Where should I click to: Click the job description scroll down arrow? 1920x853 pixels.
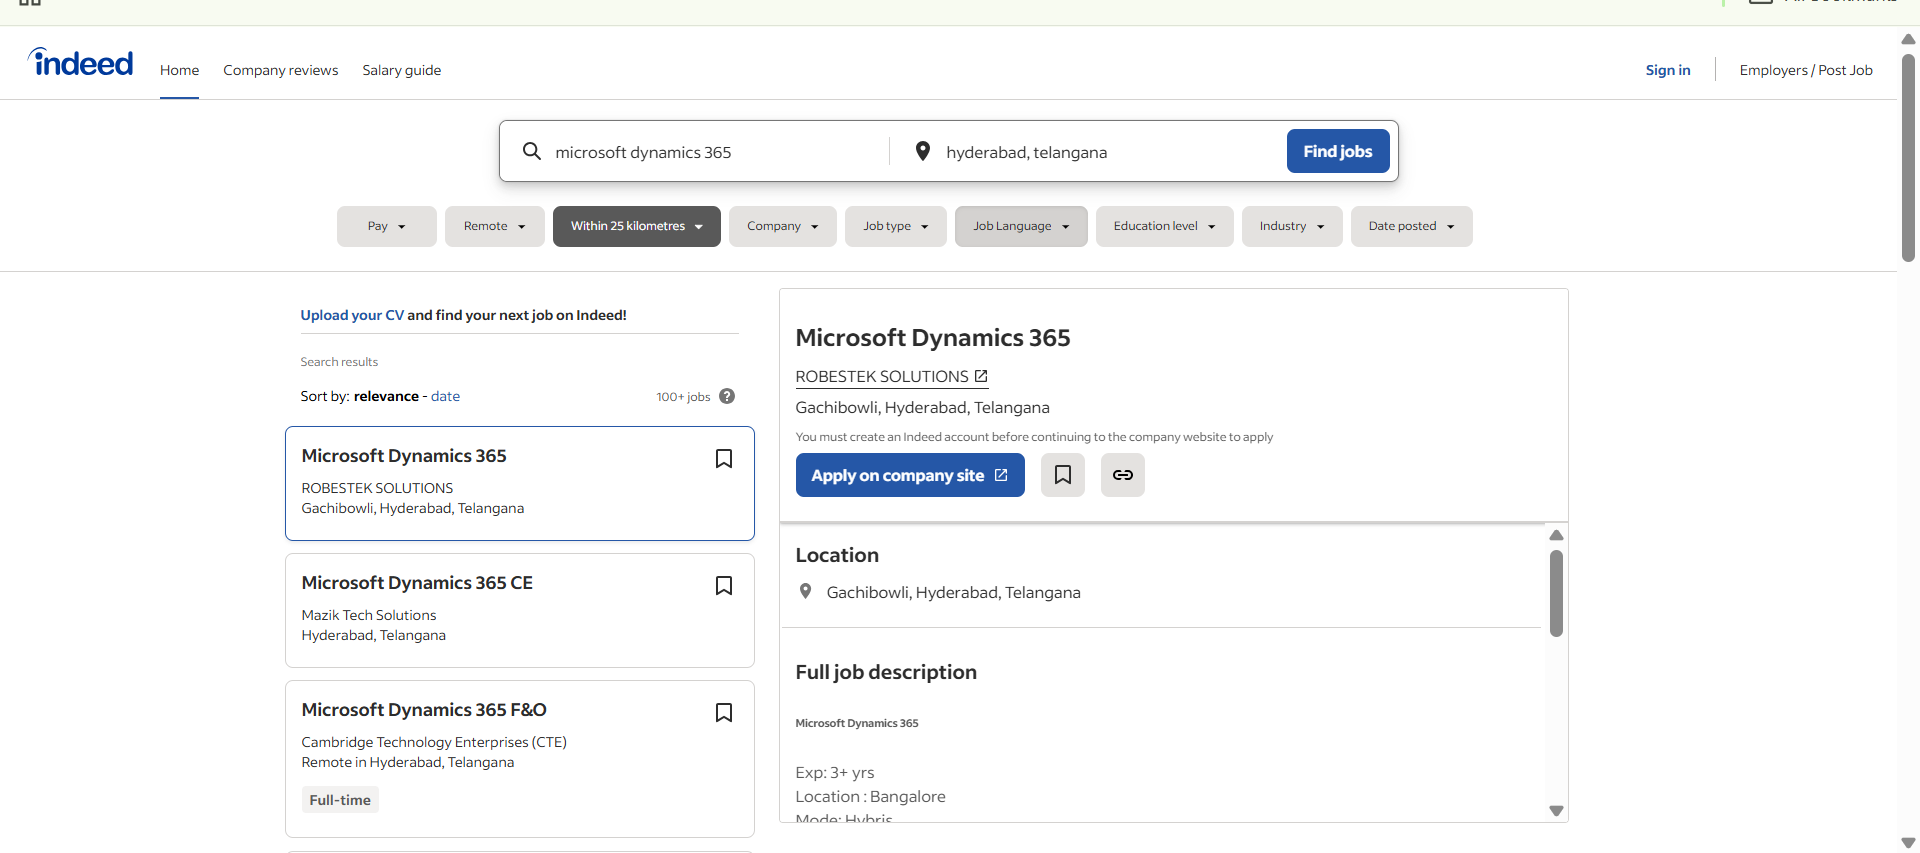1556,811
